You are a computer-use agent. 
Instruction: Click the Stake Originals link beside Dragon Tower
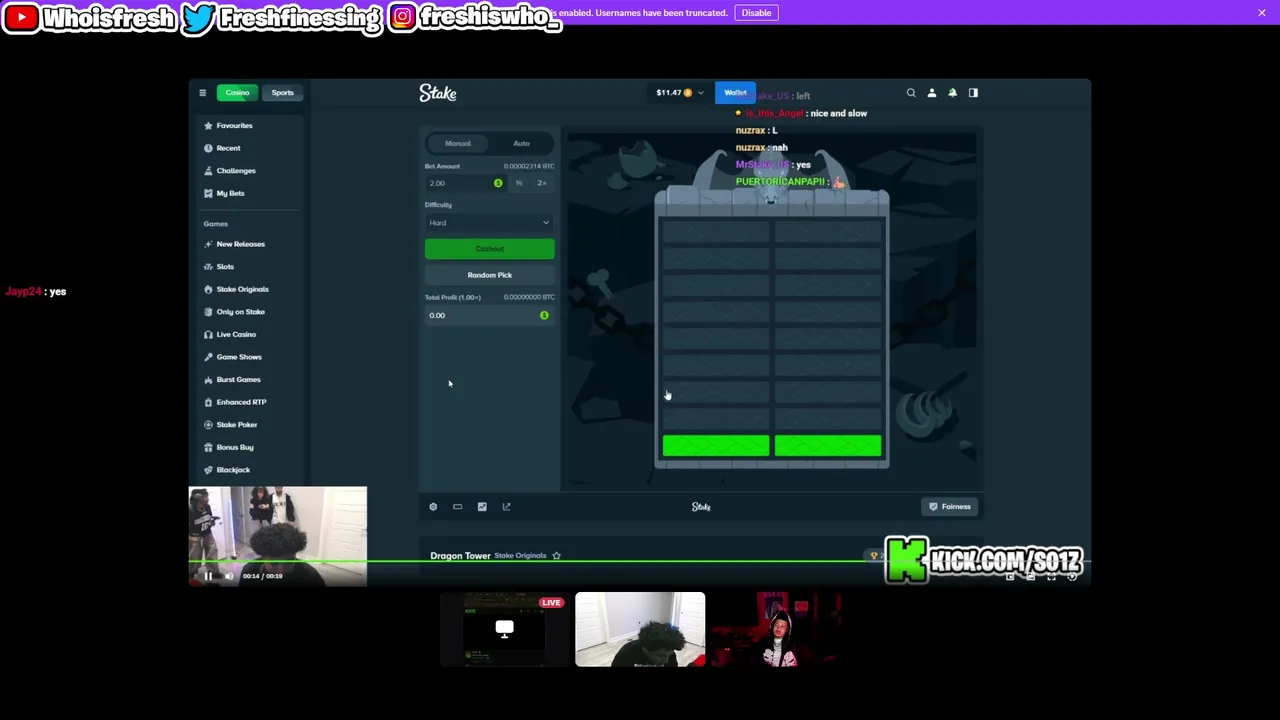(520, 556)
